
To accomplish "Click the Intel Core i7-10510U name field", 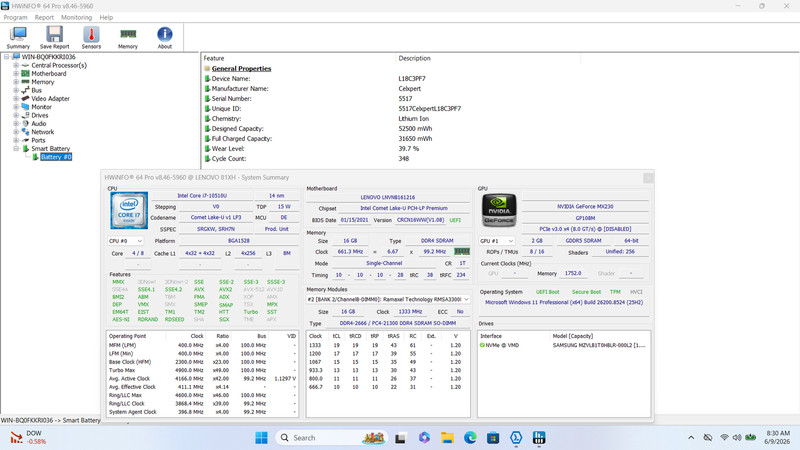I will (x=202, y=195).
